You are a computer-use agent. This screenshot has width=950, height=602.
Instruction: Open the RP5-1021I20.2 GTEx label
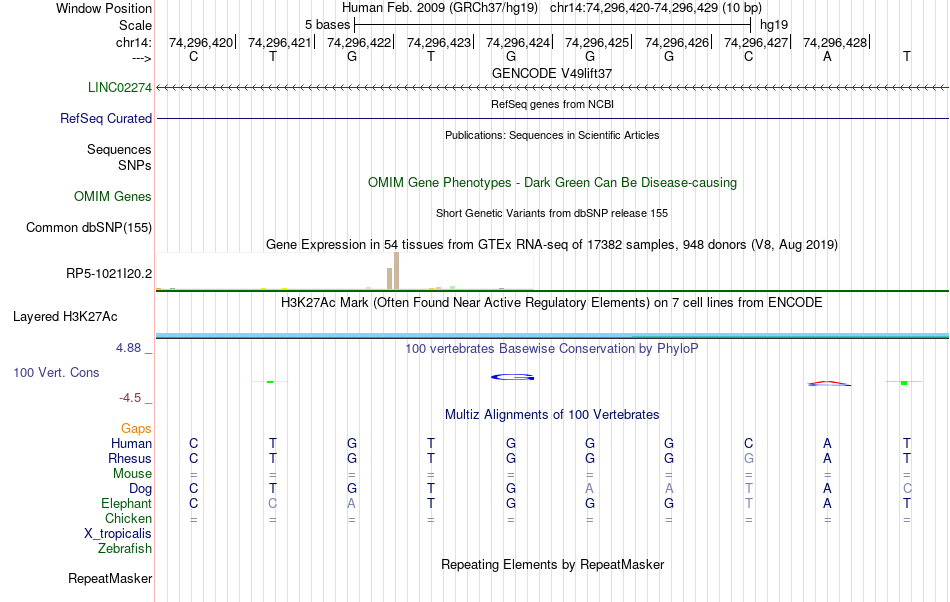(x=108, y=274)
